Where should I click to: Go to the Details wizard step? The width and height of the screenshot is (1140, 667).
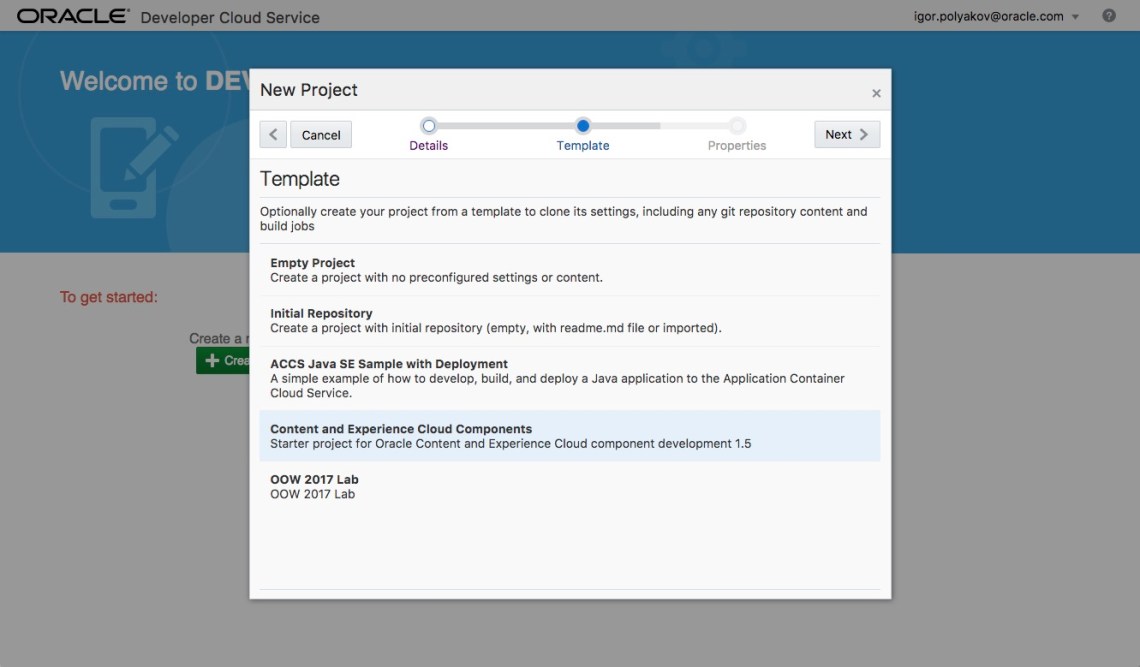pyautogui.click(x=429, y=126)
